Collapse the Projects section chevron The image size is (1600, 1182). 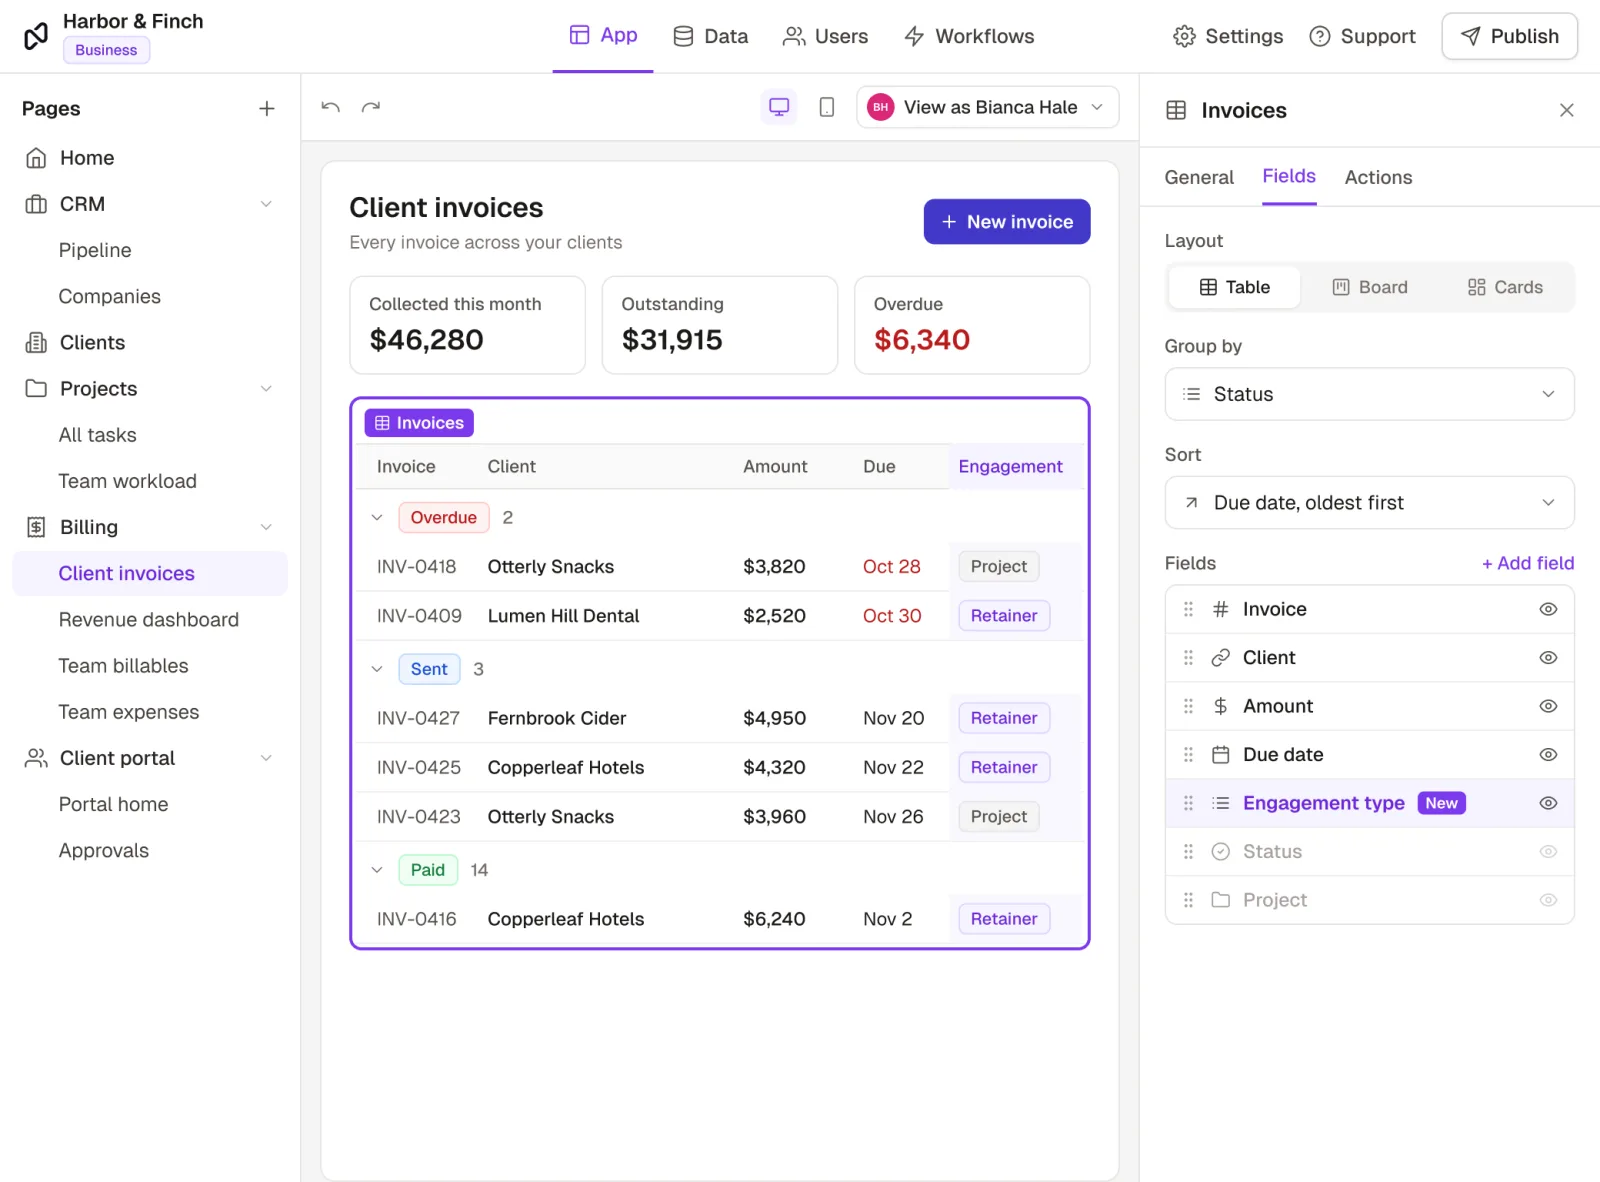pyautogui.click(x=266, y=389)
